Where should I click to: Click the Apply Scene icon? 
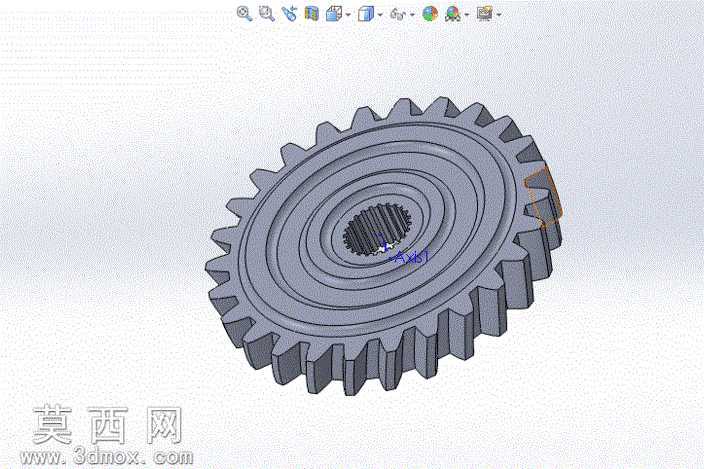[x=453, y=14]
